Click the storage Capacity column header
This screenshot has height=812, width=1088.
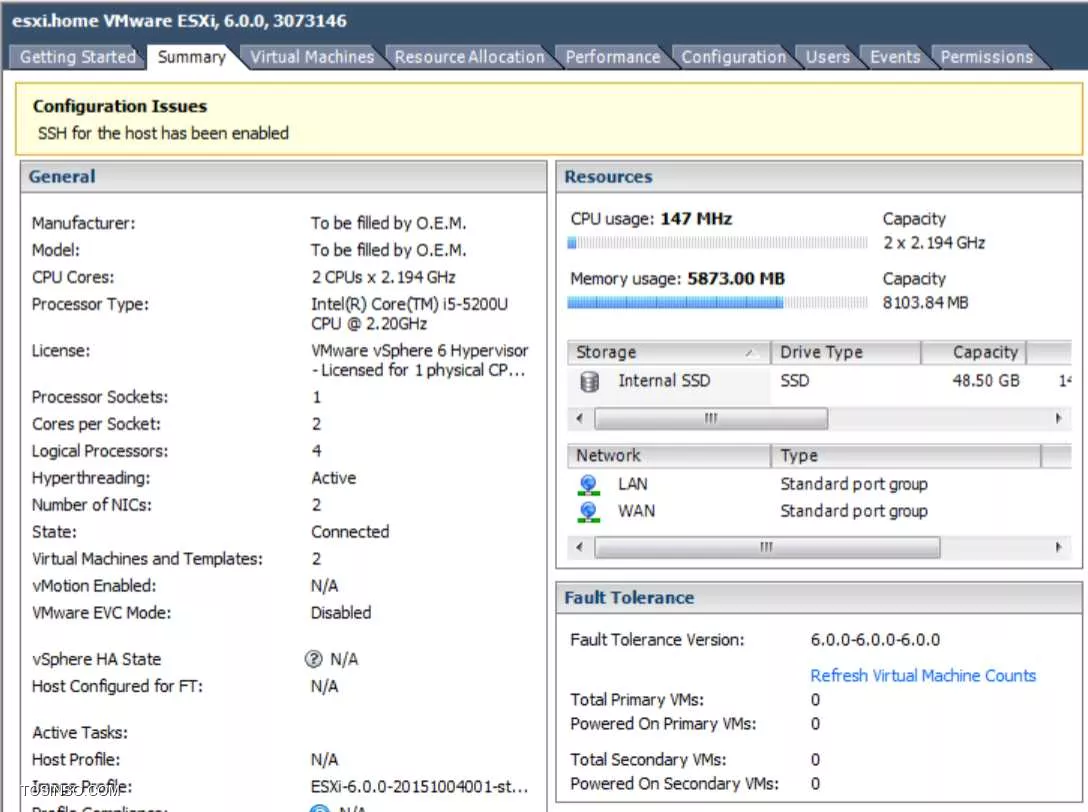pyautogui.click(x=974, y=353)
